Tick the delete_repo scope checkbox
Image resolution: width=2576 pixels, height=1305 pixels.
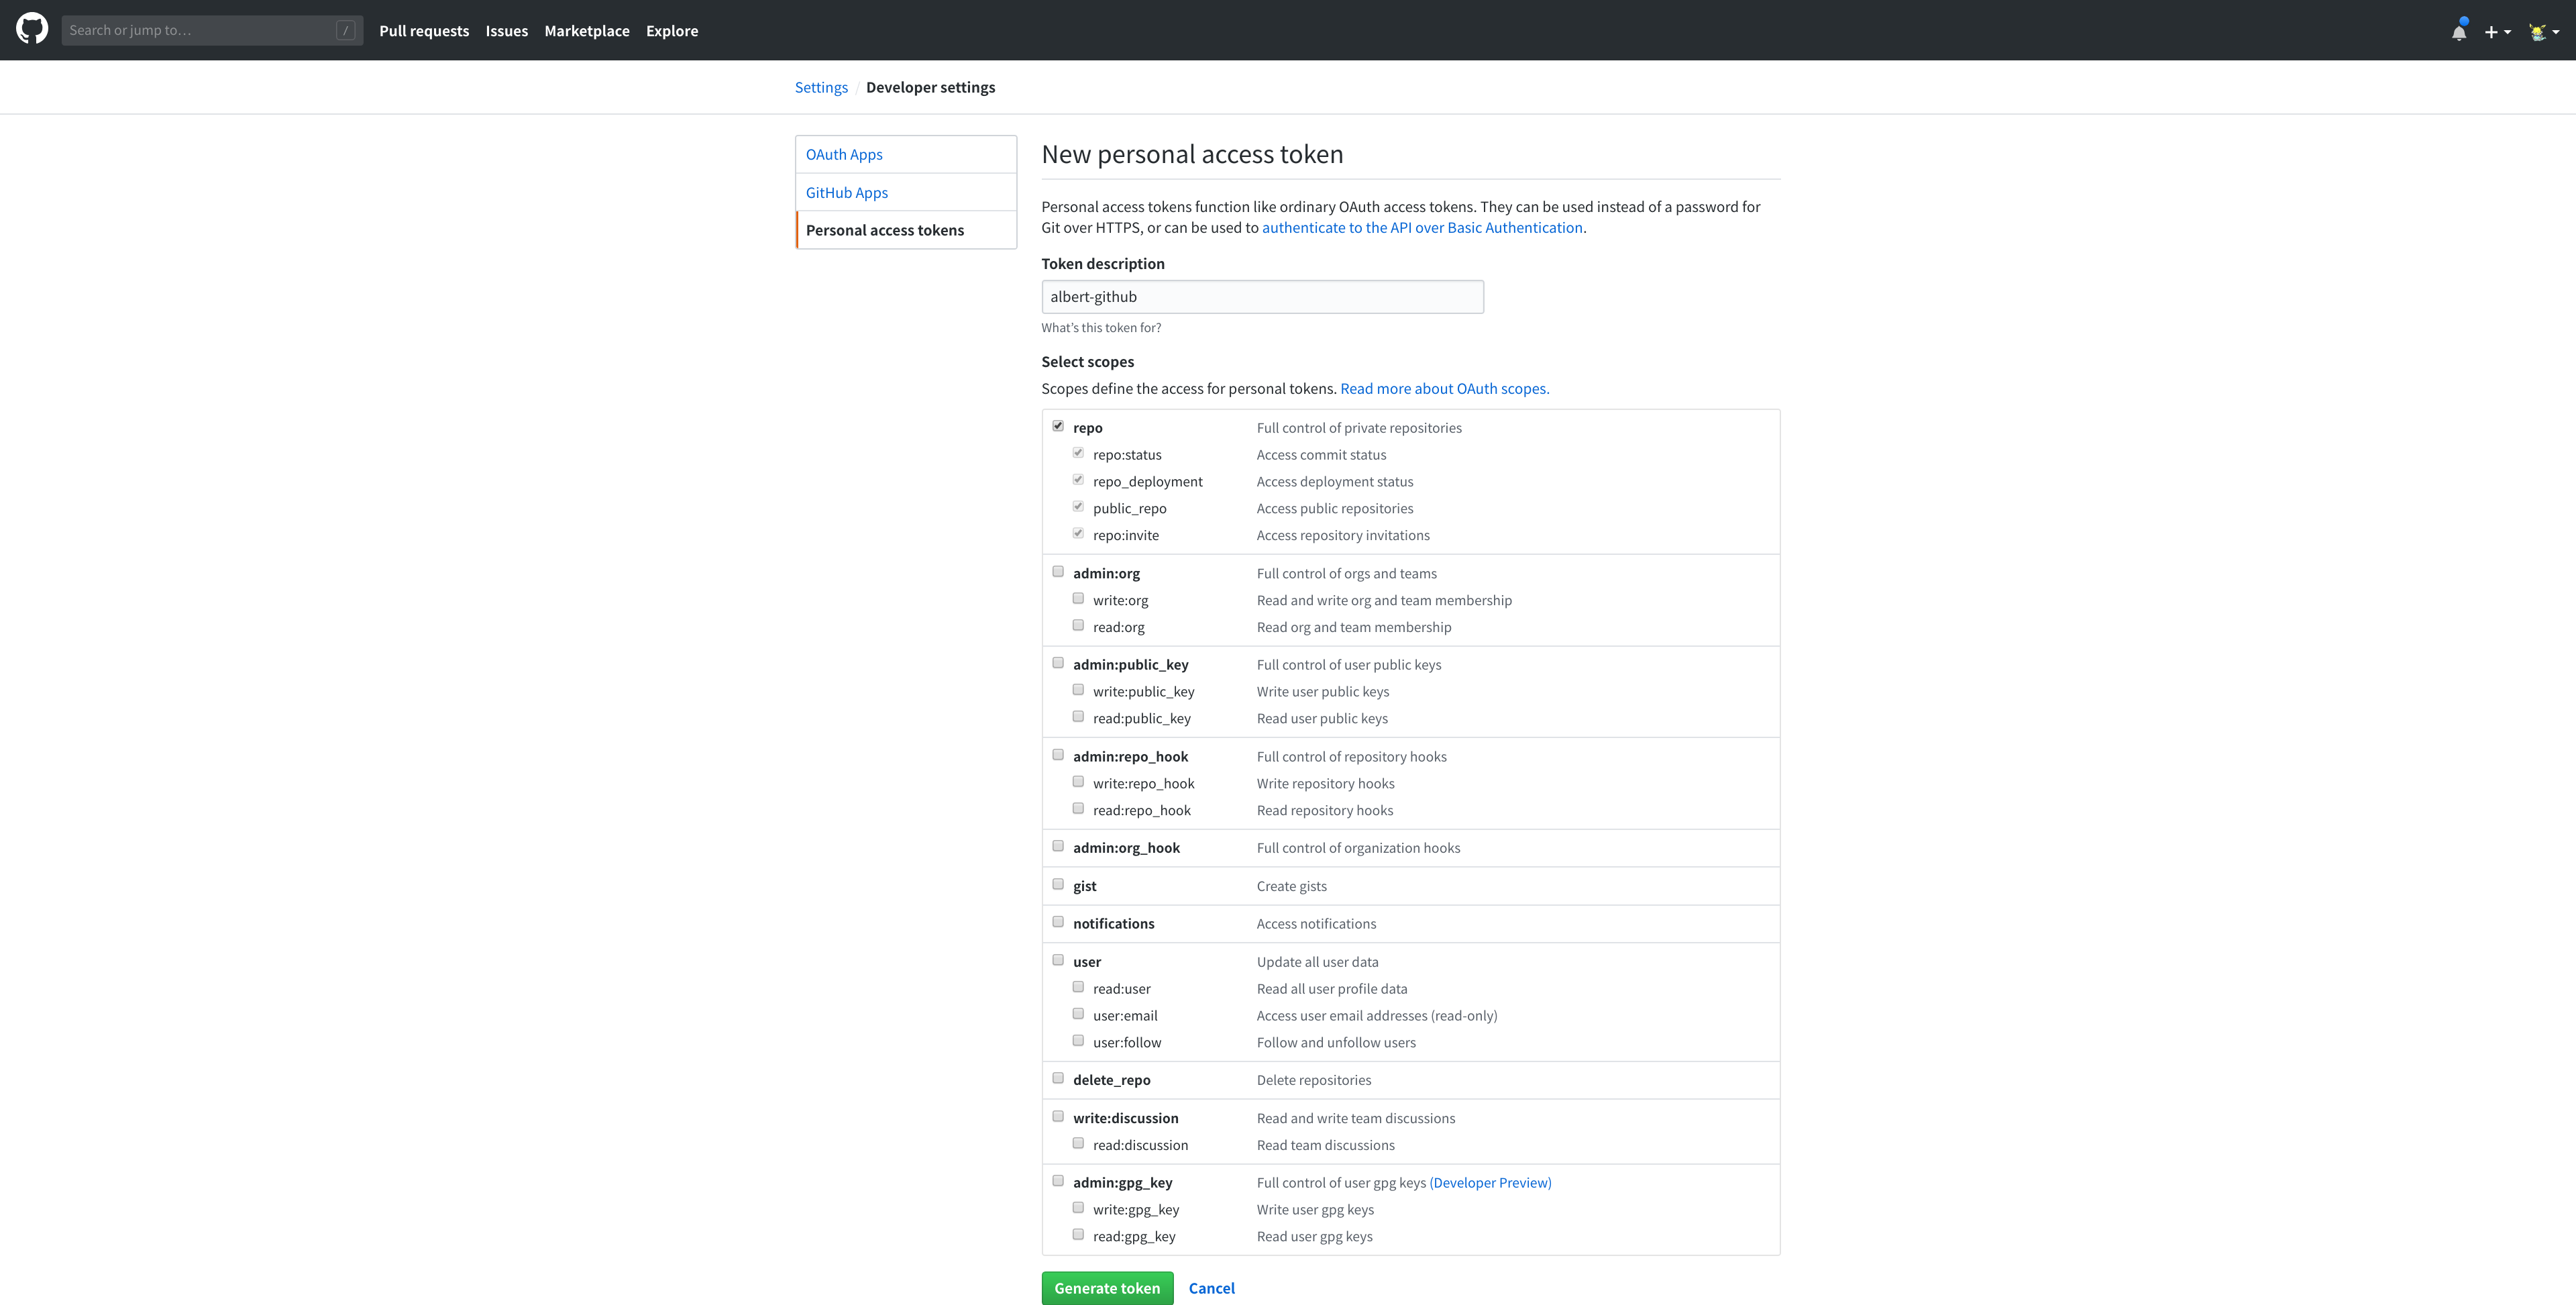tap(1058, 1078)
